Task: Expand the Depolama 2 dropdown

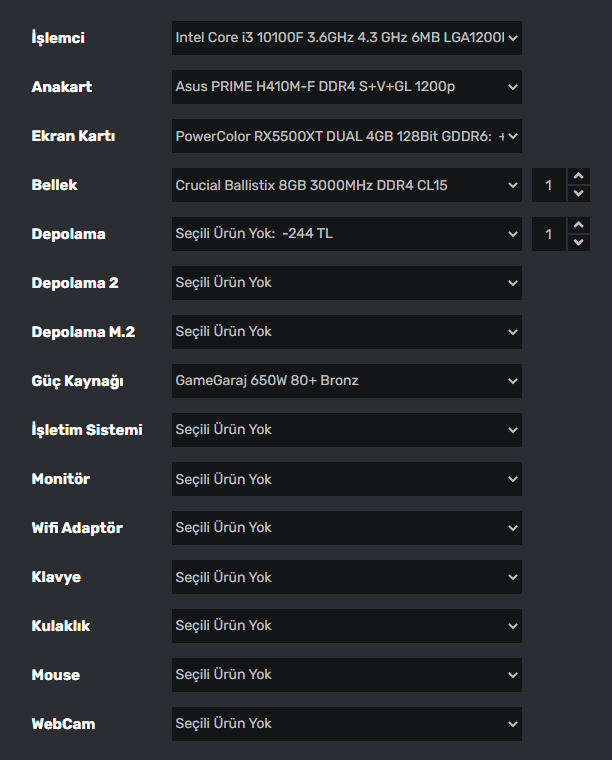Action: click(x=346, y=283)
